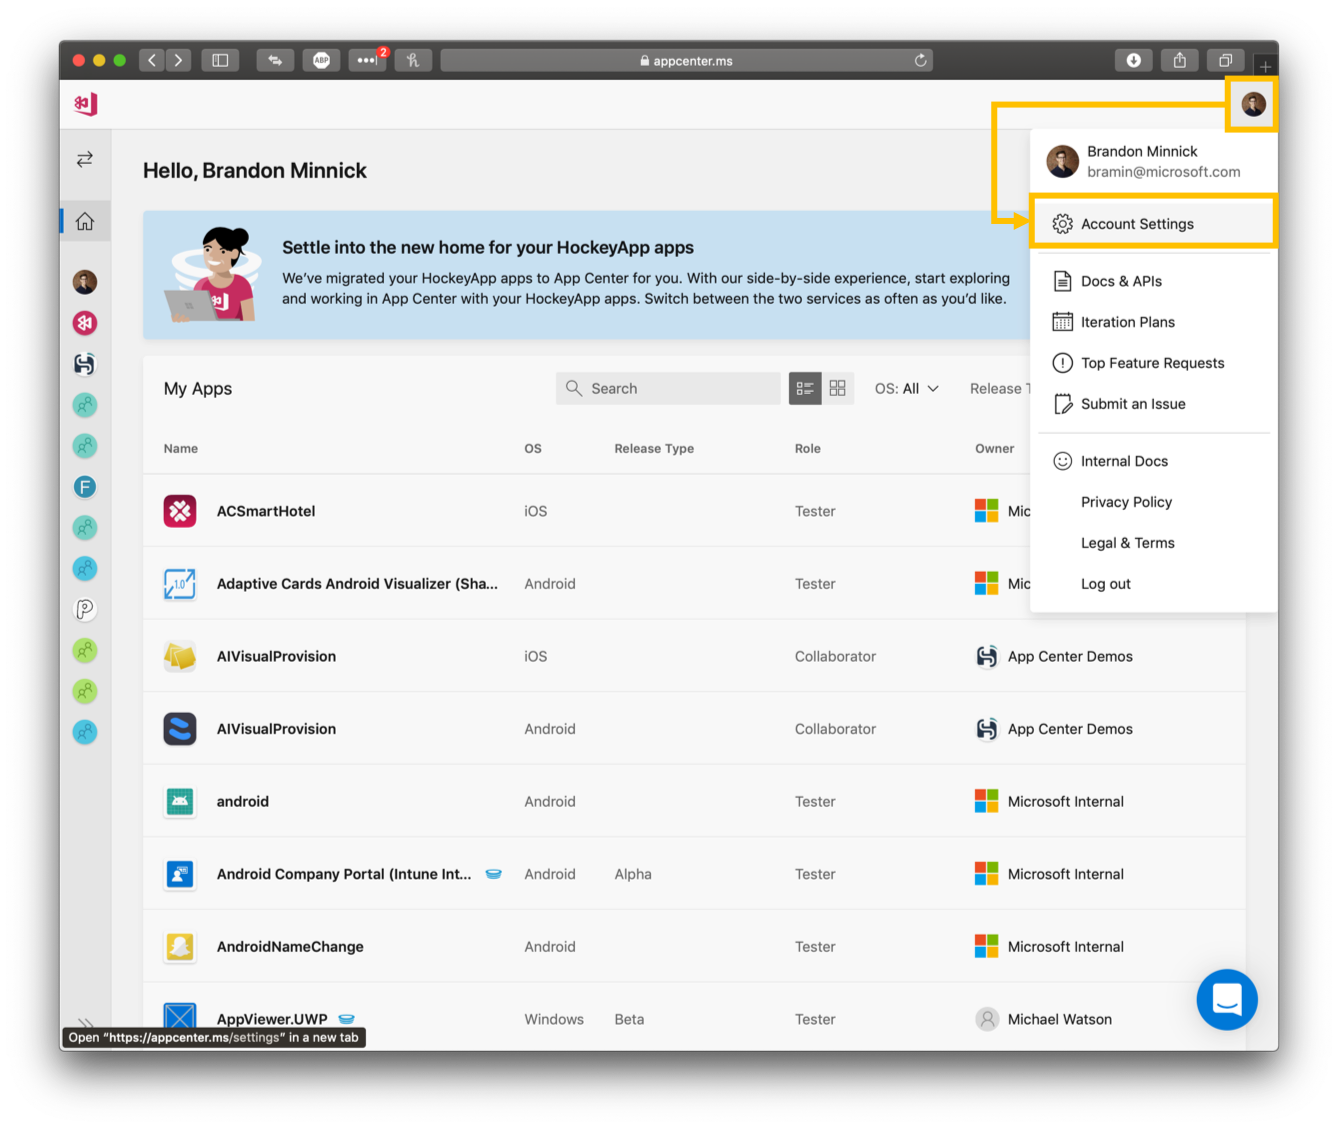Reload the appcenter.ms page
The height and width of the screenshot is (1125, 1335).
pos(920,60)
